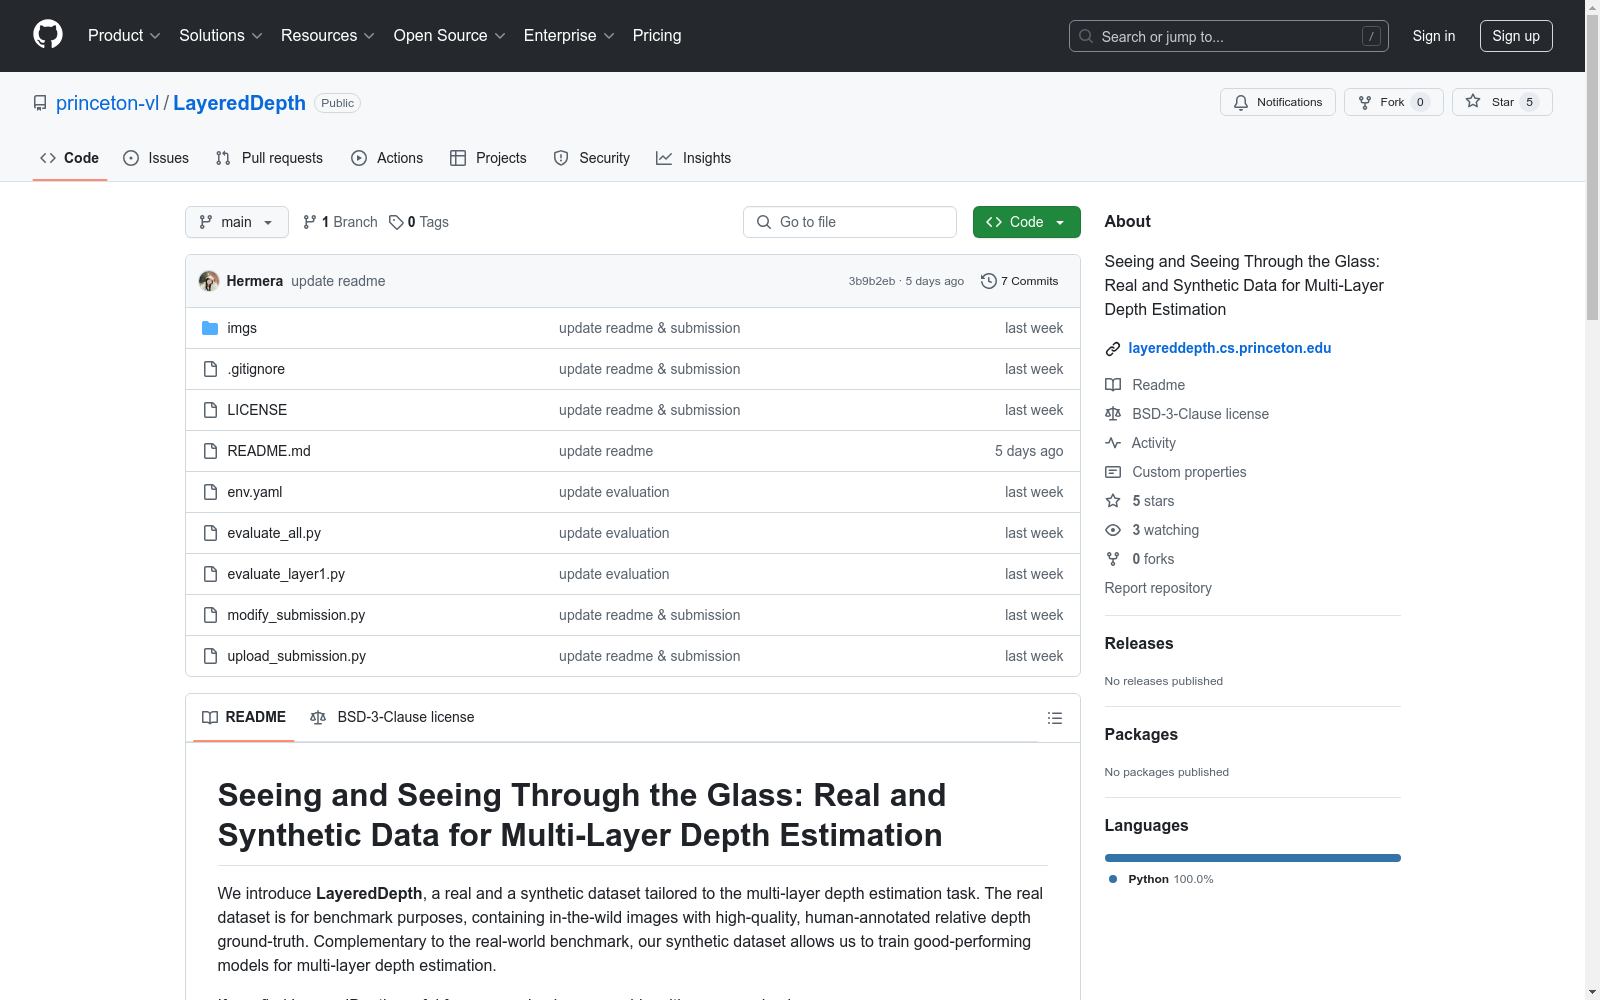
Task: Click the file icon for evaluate_layer1.py
Action: click(210, 574)
